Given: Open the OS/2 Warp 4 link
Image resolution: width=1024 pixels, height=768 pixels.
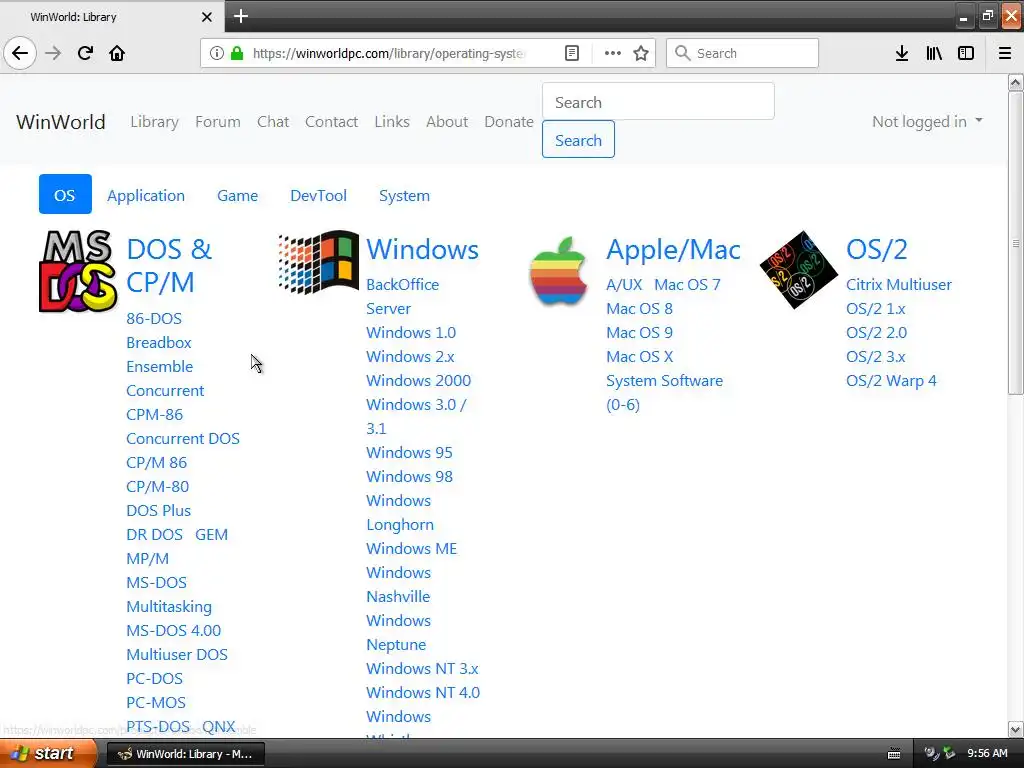Looking at the screenshot, I should pyautogui.click(x=891, y=380).
